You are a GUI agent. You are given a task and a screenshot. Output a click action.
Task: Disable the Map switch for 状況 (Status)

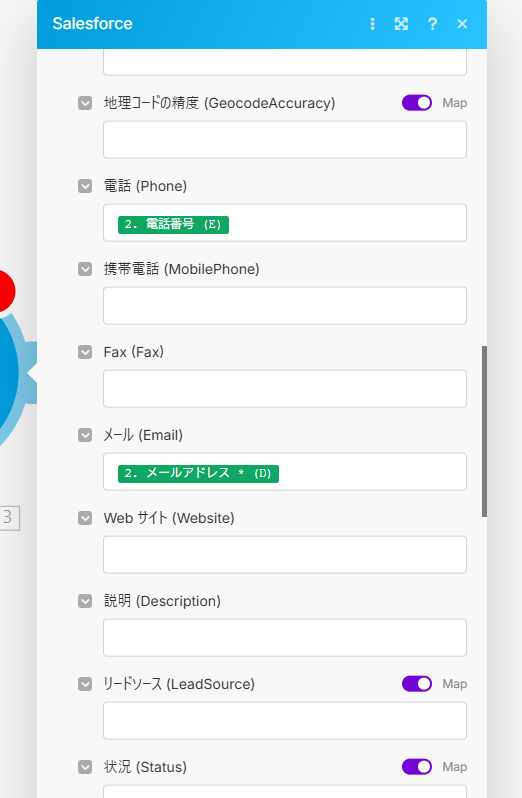(417, 767)
